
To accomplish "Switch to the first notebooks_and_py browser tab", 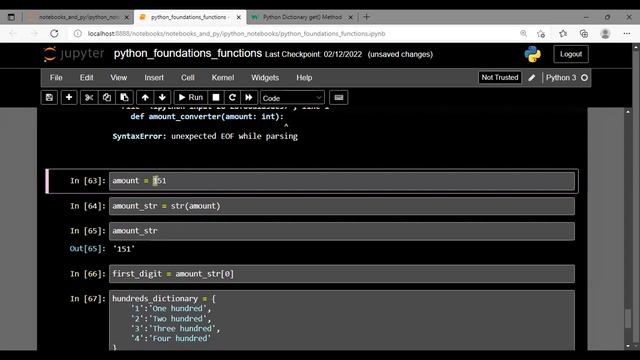I will 79,17.
